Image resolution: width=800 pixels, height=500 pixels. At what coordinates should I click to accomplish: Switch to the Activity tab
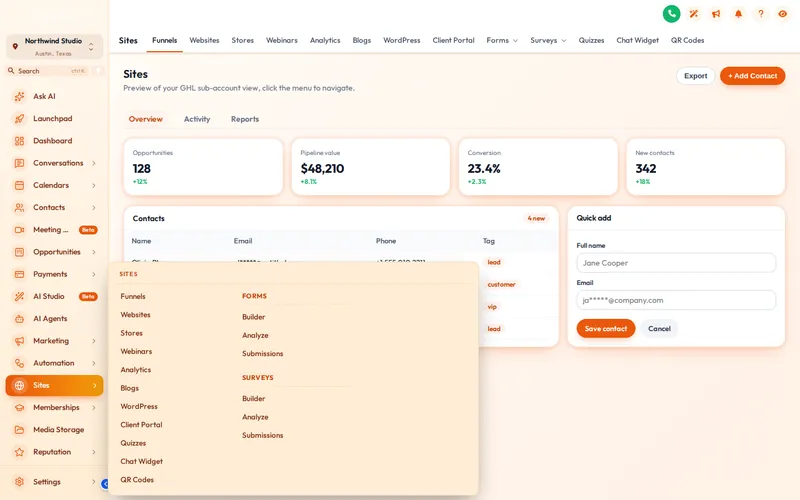(197, 119)
